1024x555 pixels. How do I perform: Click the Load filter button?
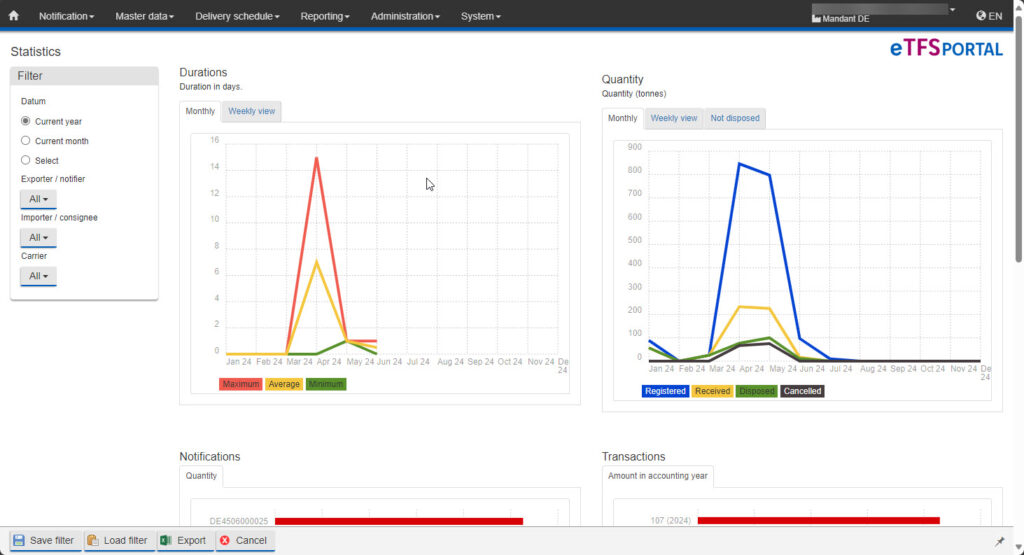[118, 541]
